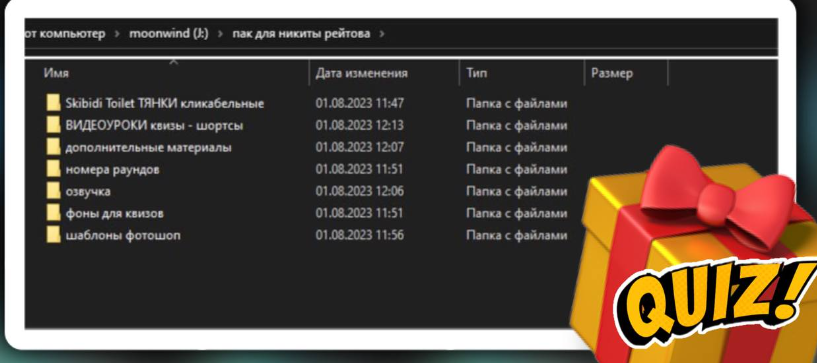
Task: Expand the chevron after пак для никиты рейтова
Action: [x=382, y=34]
